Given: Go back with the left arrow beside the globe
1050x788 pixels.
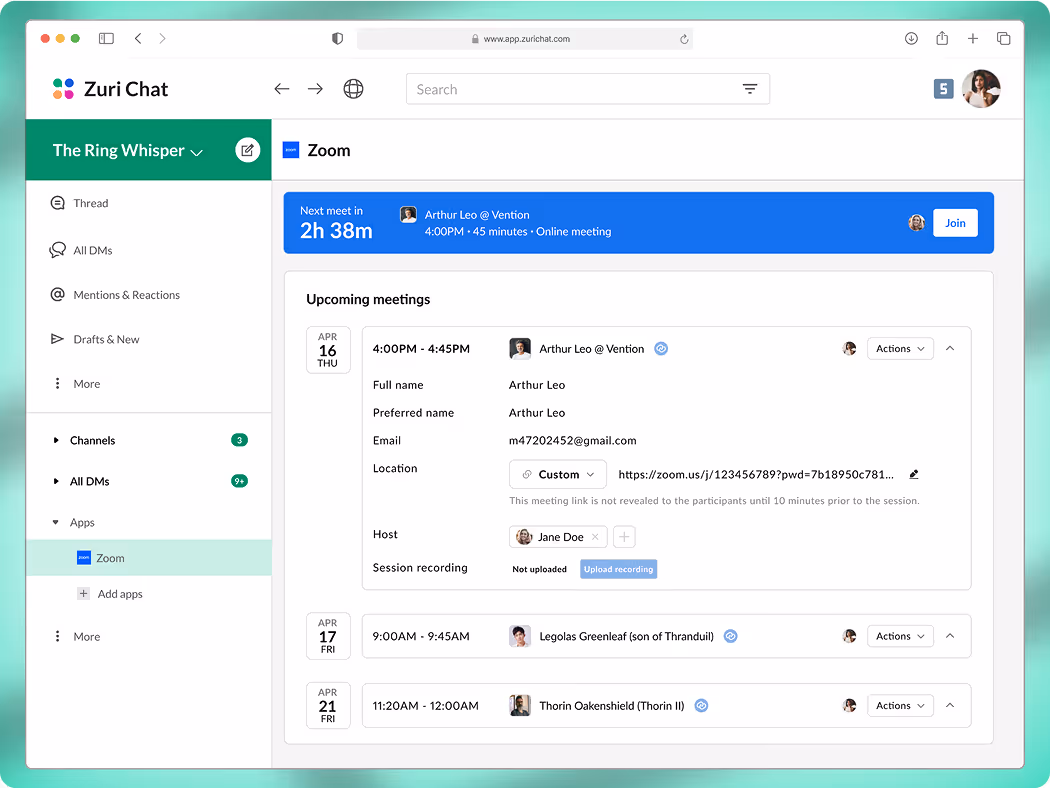Looking at the screenshot, I should click(282, 88).
